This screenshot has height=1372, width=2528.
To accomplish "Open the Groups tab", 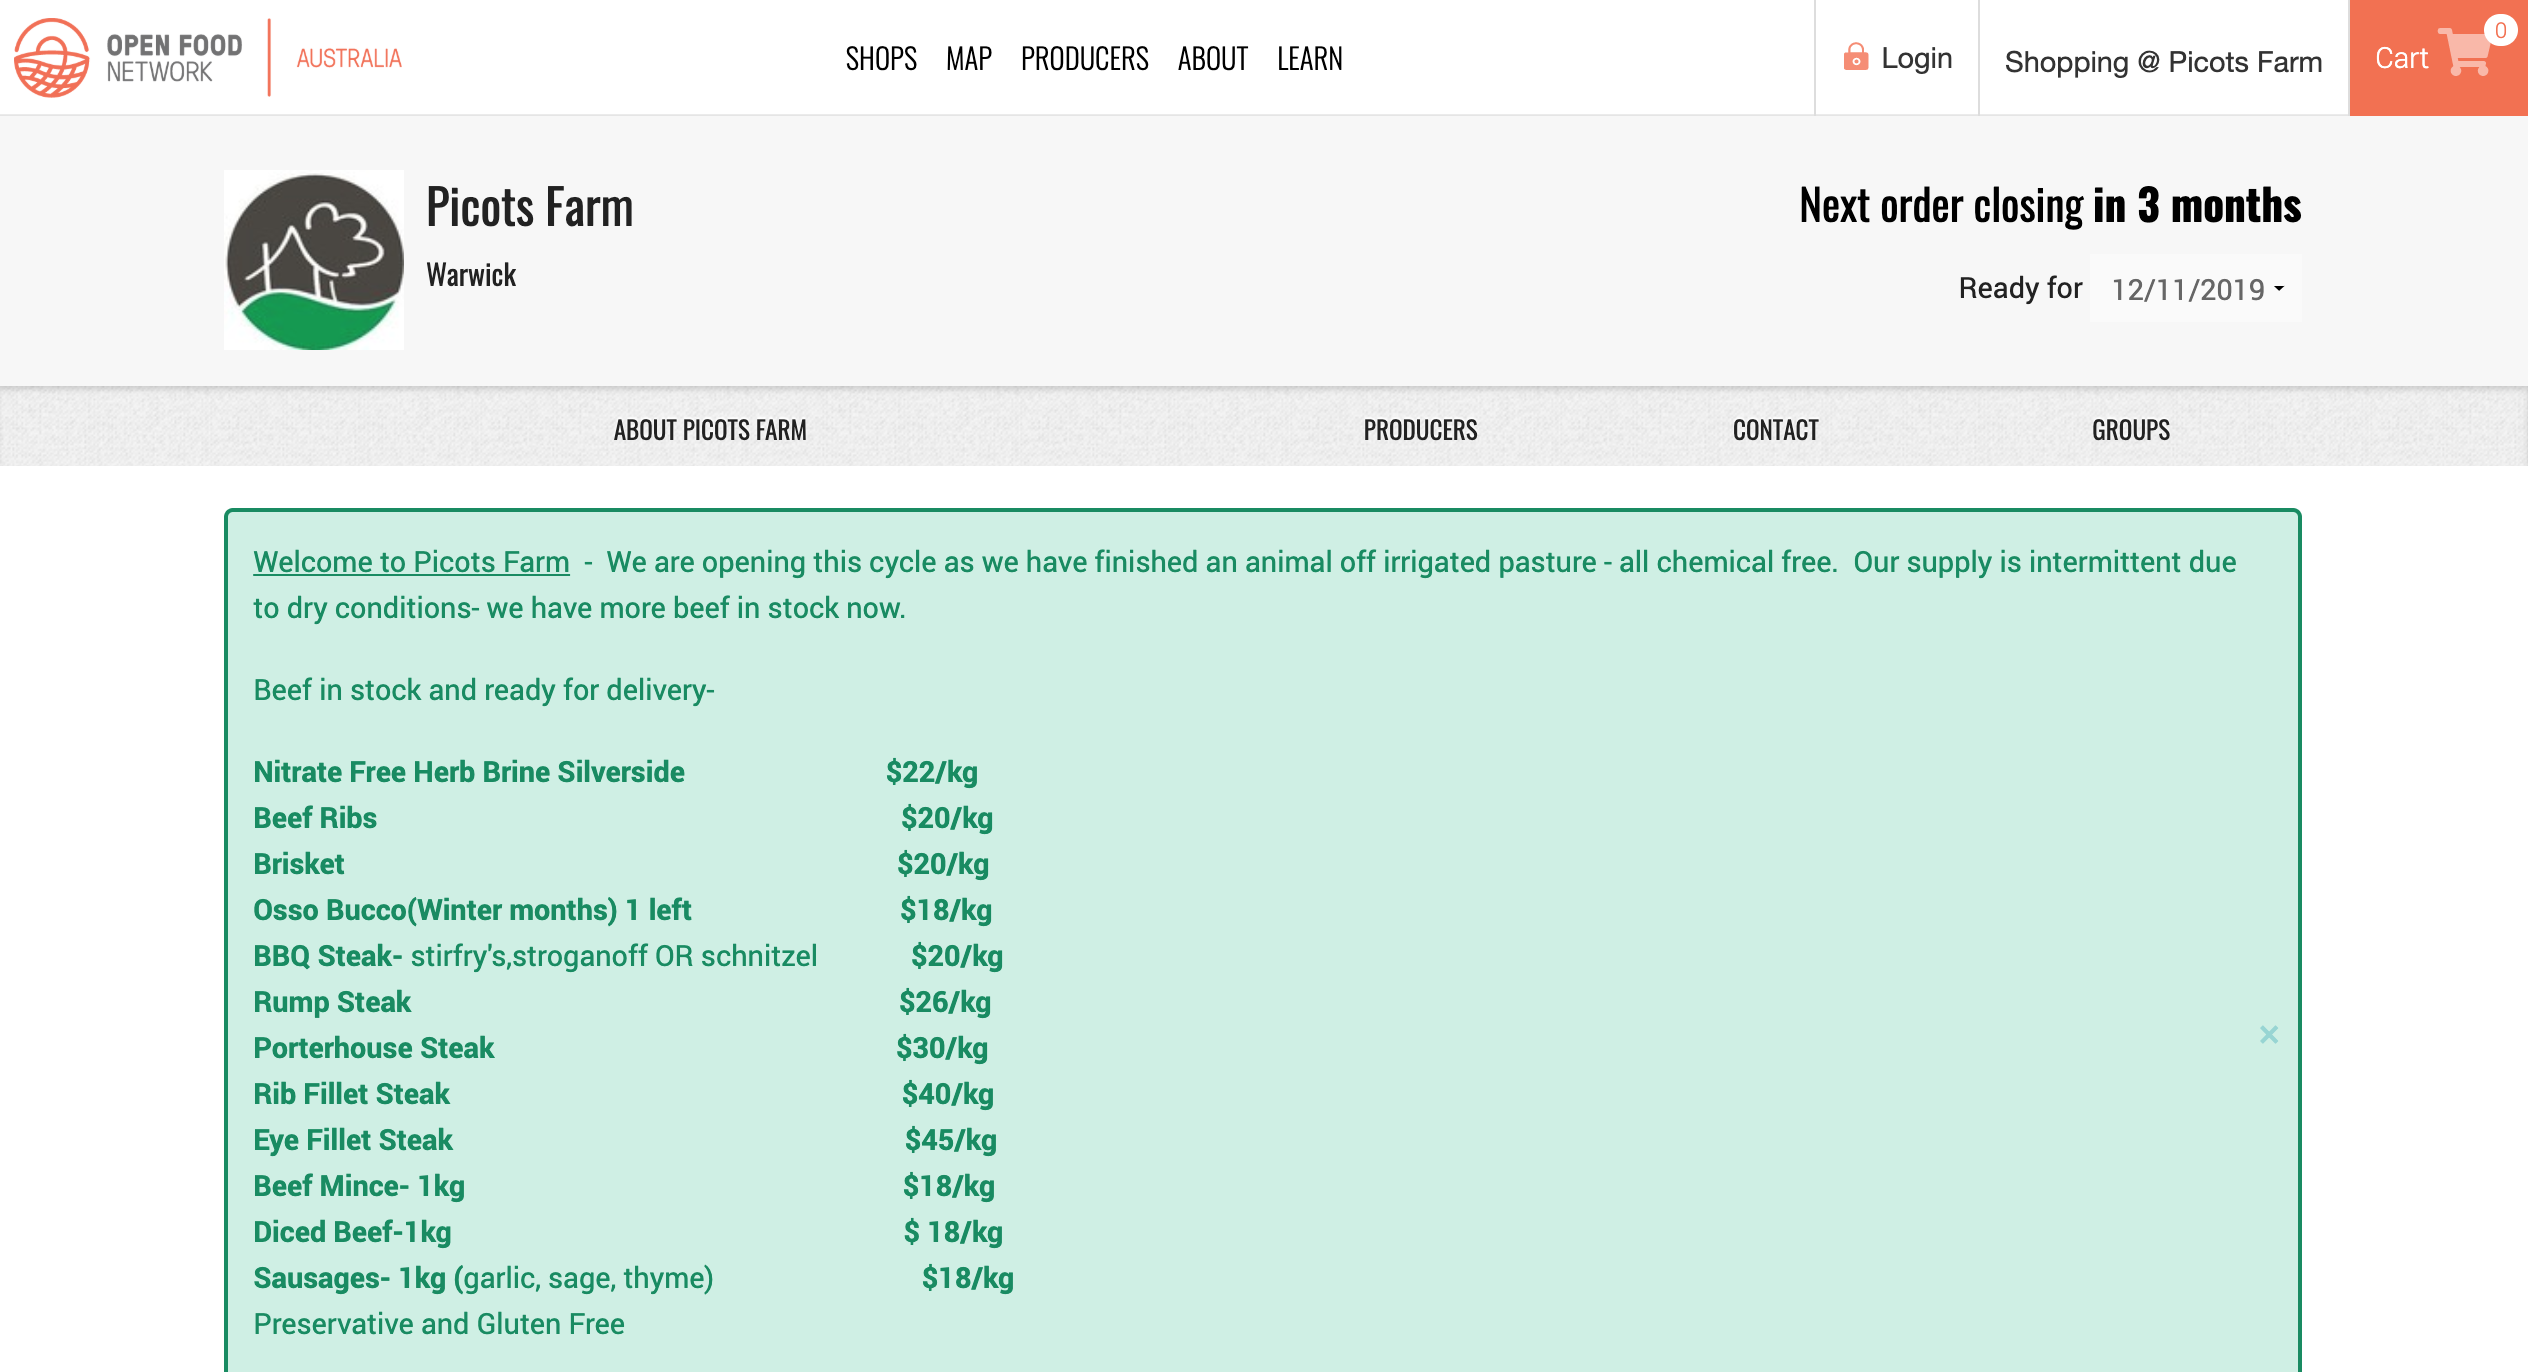I will click(2130, 430).
